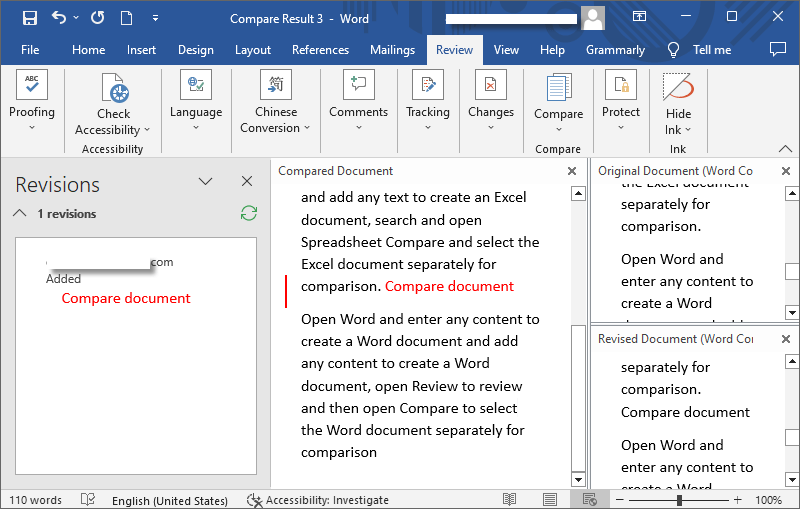
Task: Click the Tracking ribbon icon
Action: click(428, 84)
